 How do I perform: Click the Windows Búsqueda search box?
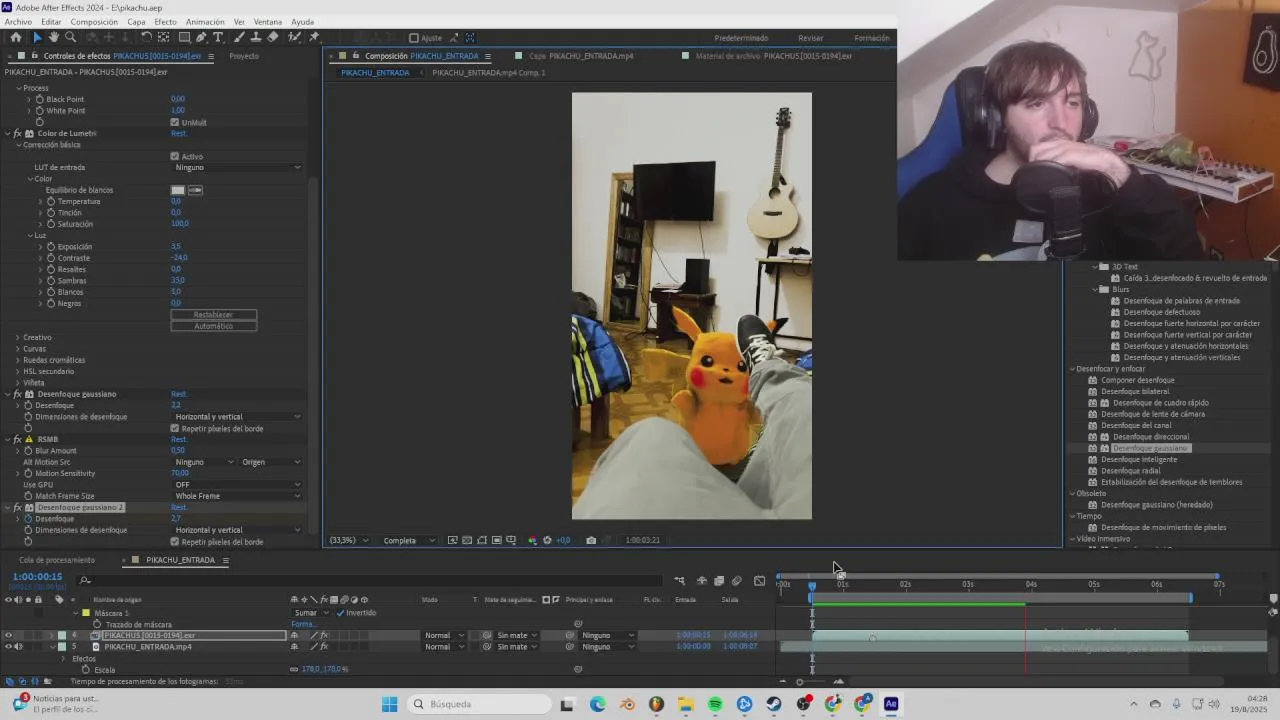(479, 704)
